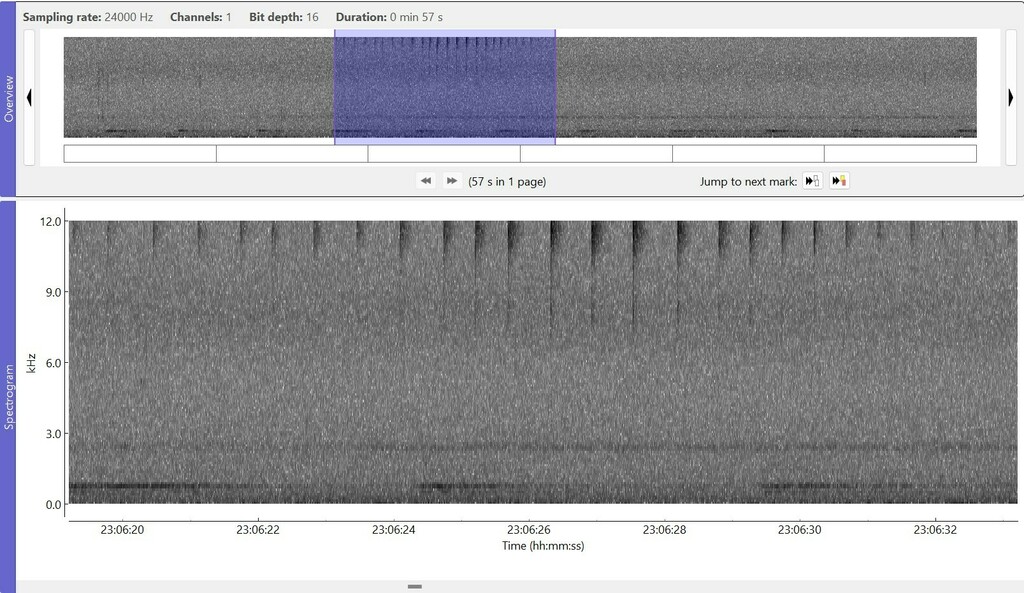This screenshot has width=1024, height=593.
Task: Select the last page segment below the overview
Action: [900, 152]
